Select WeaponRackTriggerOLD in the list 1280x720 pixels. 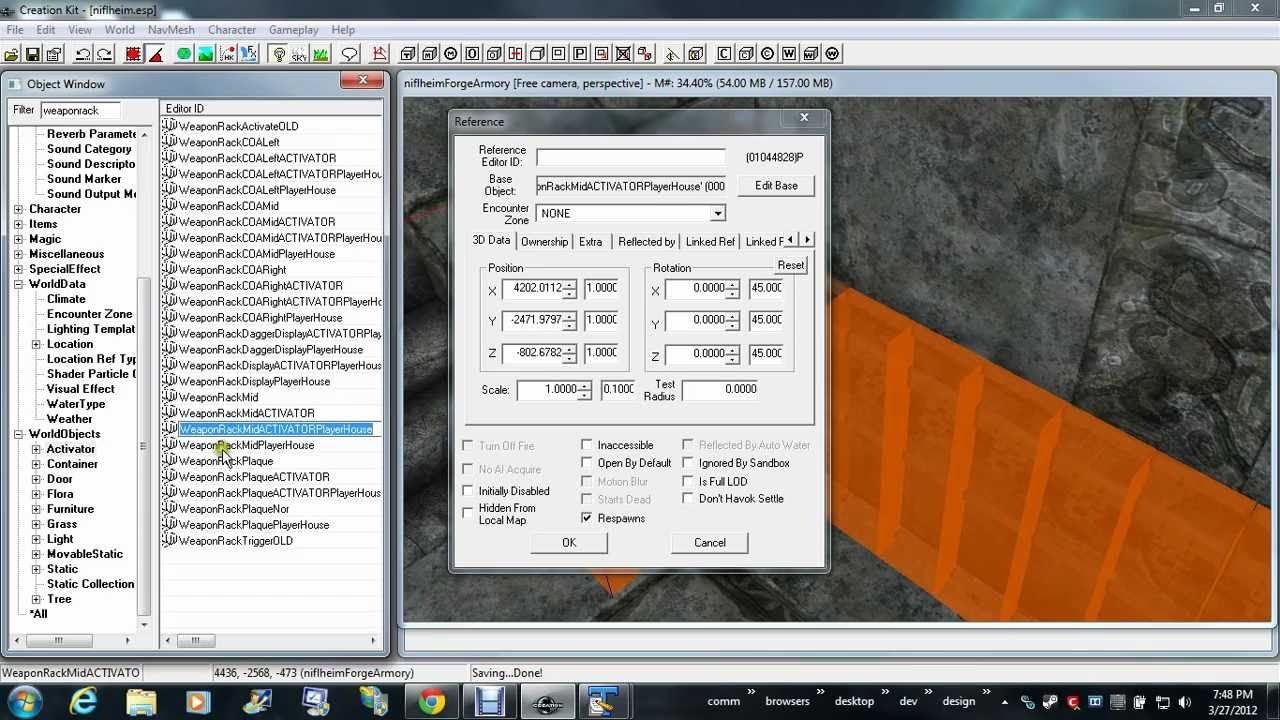(236, 541)
